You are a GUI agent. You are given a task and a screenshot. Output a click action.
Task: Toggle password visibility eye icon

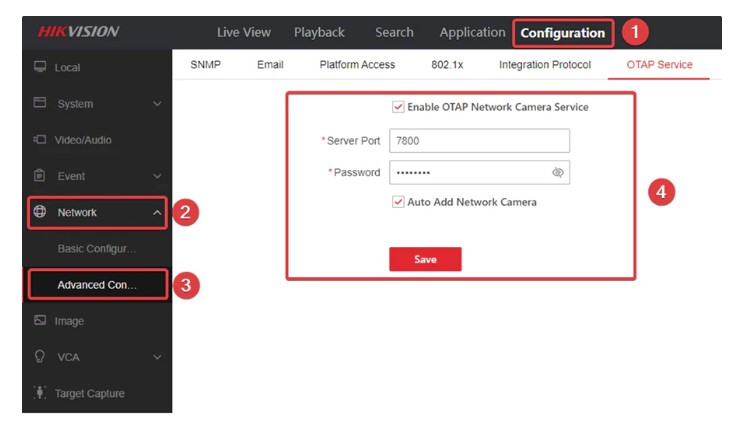(x=558, y=172)
